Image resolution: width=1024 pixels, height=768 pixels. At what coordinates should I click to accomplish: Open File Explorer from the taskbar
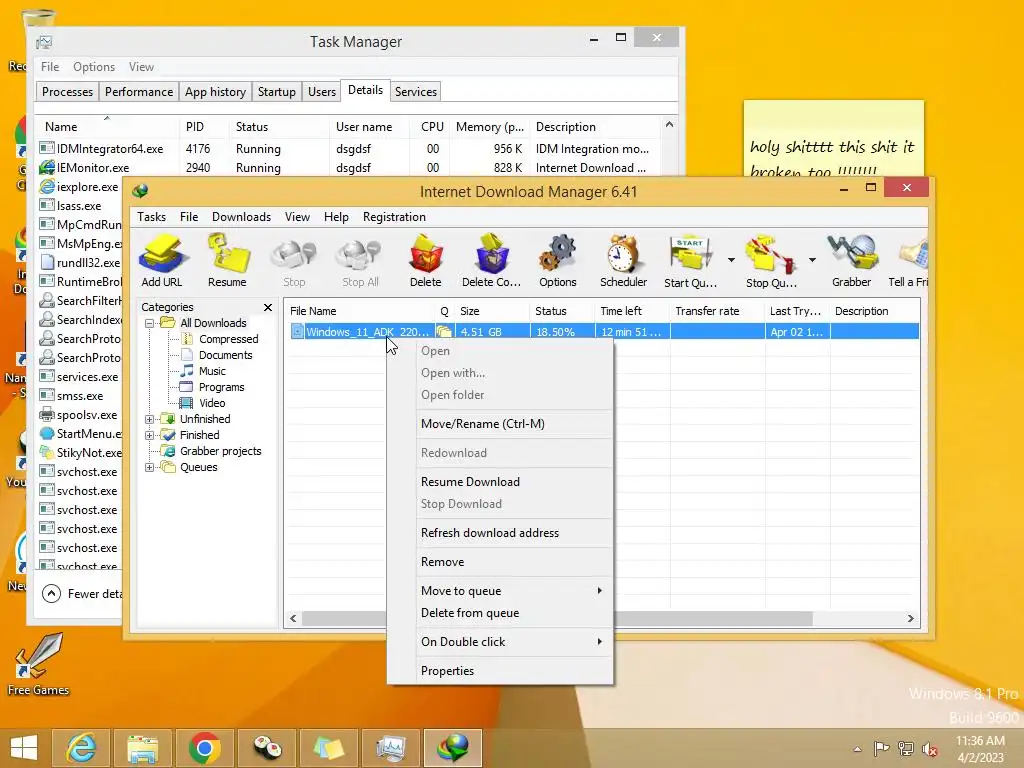[x=142, y=748]
